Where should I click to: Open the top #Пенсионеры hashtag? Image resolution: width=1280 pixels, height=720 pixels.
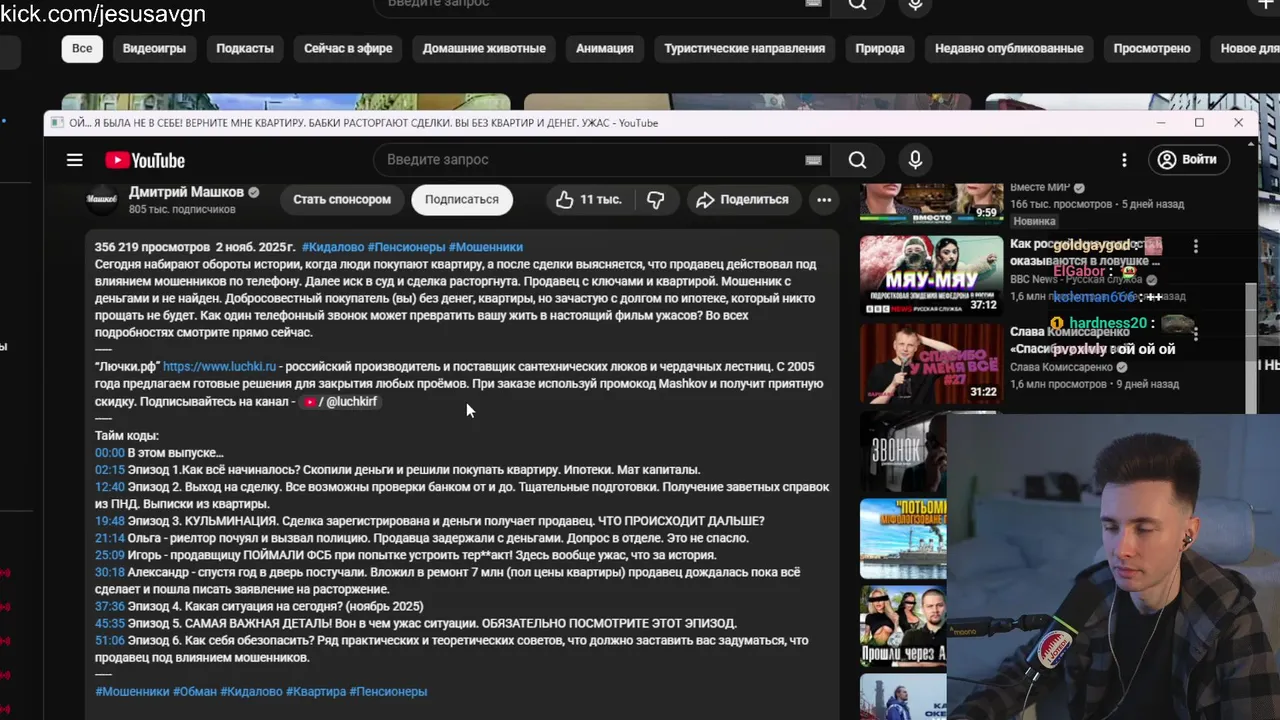[x=406, y=247]
